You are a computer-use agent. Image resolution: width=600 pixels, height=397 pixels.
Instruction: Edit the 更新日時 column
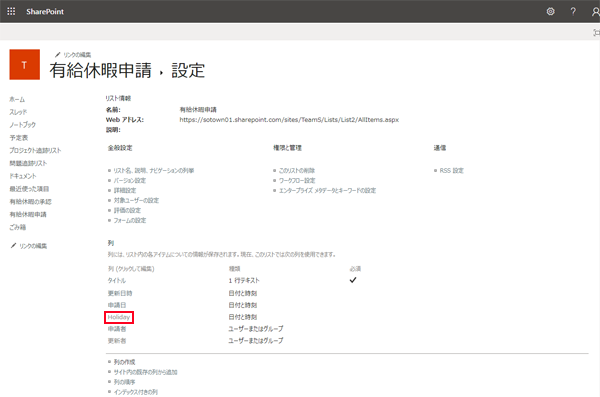pos(120,293)
